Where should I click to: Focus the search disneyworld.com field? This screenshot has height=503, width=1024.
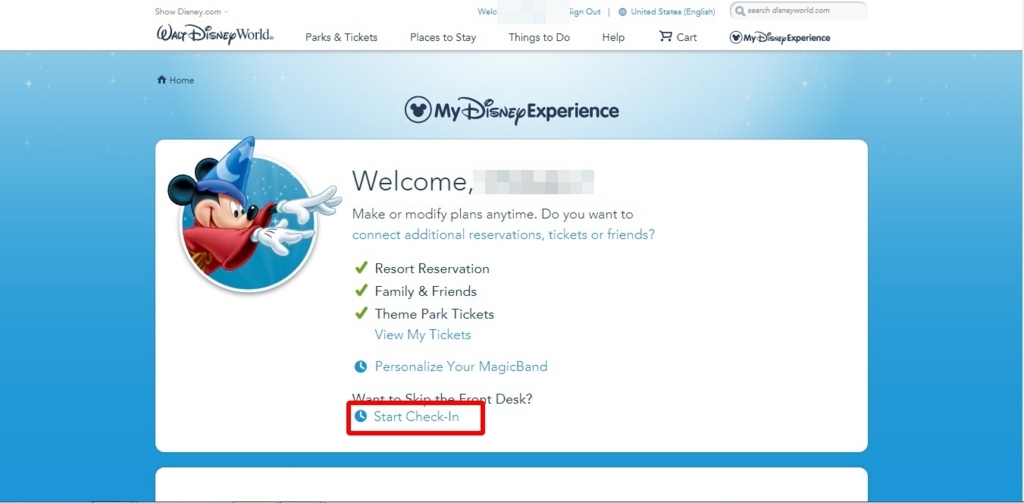tap(798, 11)
